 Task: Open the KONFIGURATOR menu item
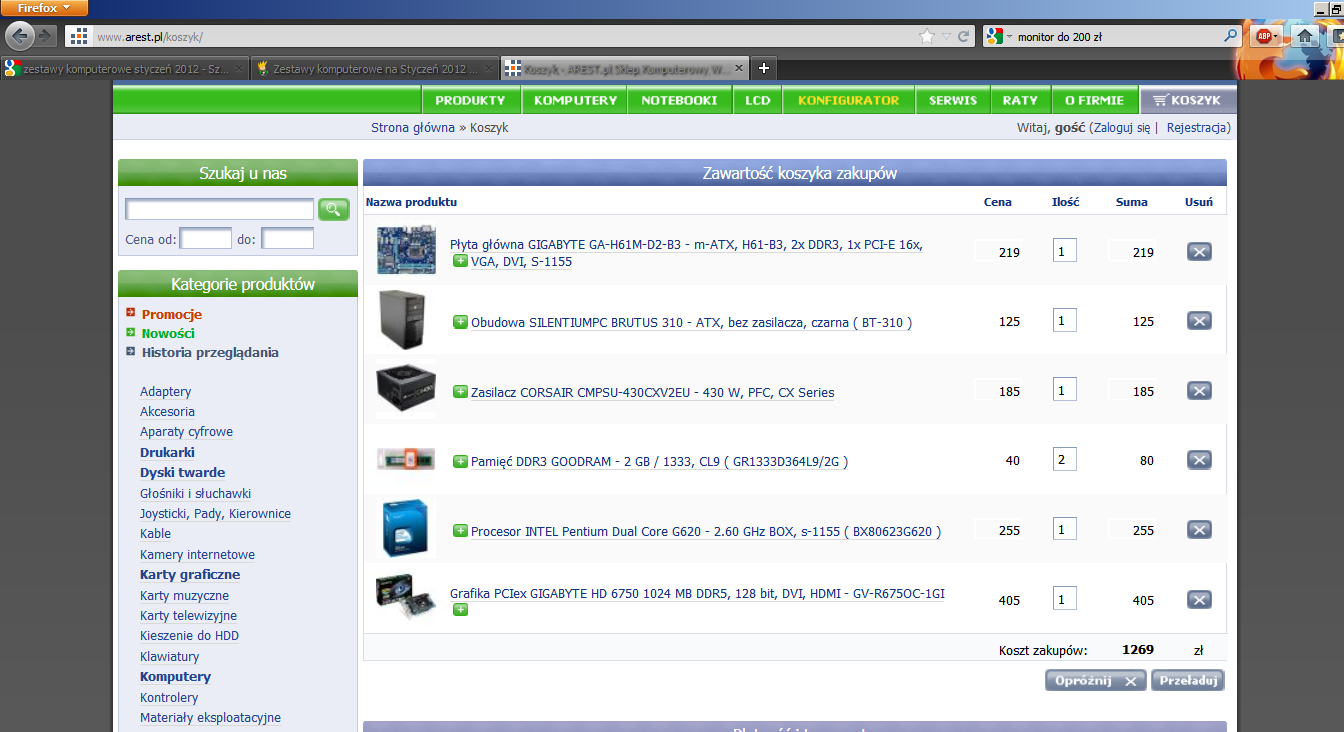point(849,100)
